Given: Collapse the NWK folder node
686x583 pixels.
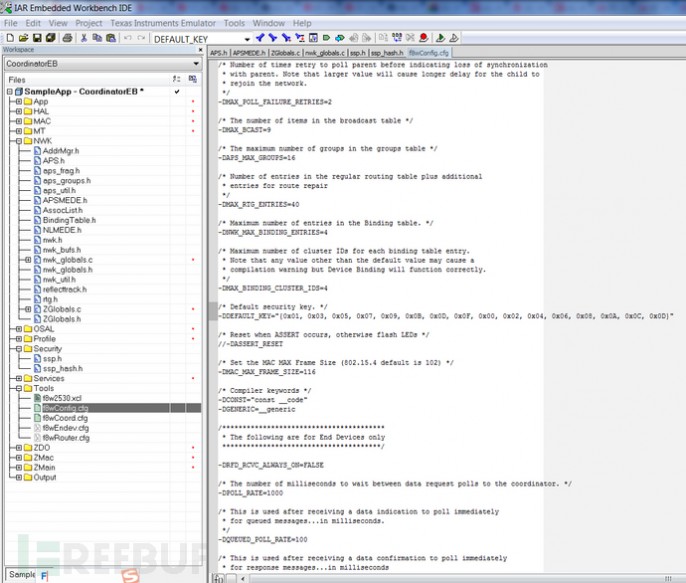Looking at the screenshot, I should pos(19,141).
